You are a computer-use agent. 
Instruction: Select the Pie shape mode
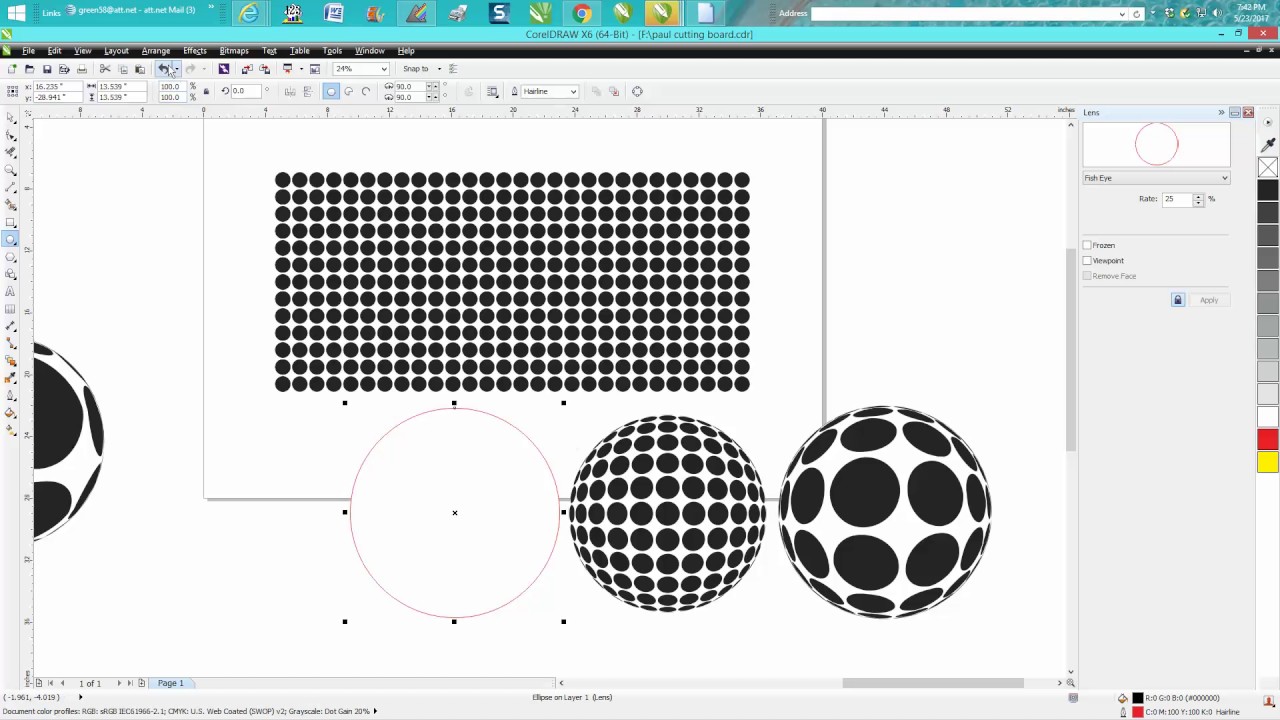click(x=348, y=91)
